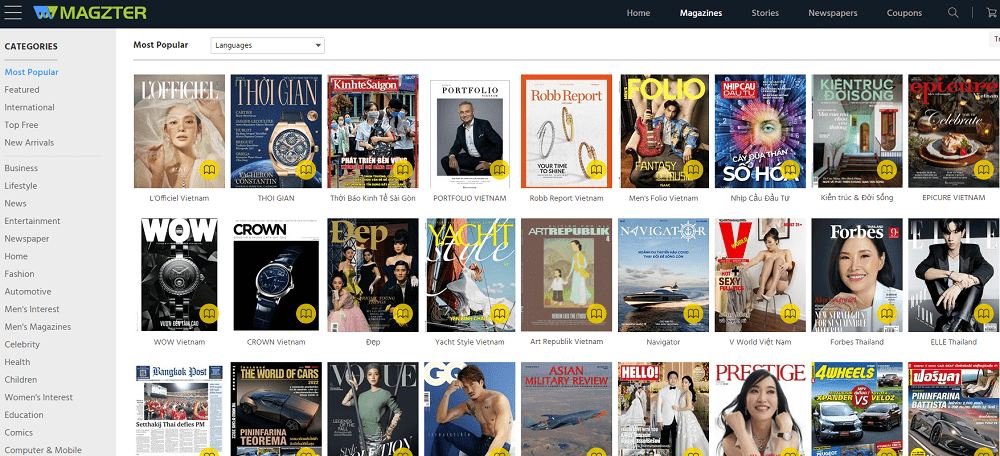The width and height of the screenshot is (1000, 456).
Task: Open the shopping cart icon
Action: tap(994, 13)
